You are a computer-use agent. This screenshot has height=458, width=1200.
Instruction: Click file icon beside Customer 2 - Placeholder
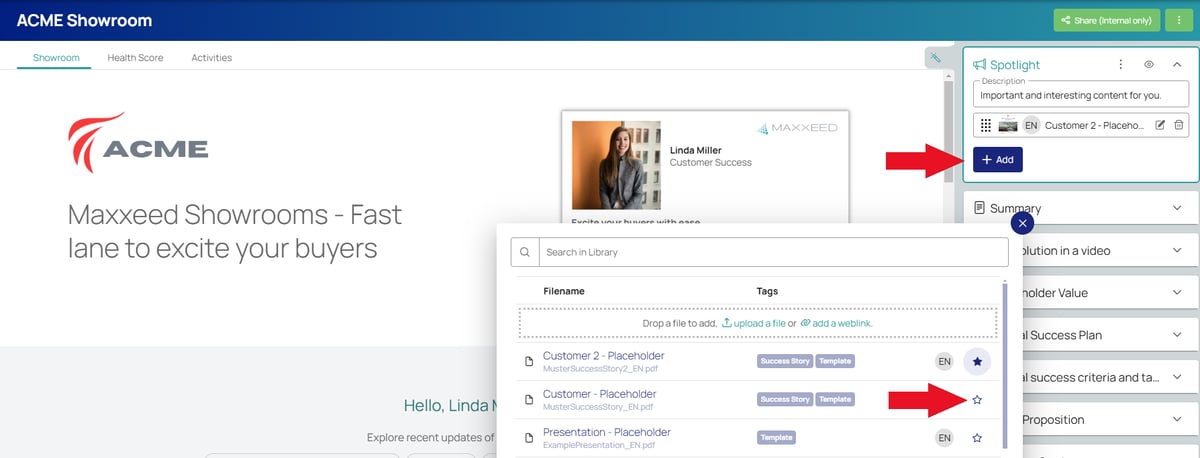point(530,361)
